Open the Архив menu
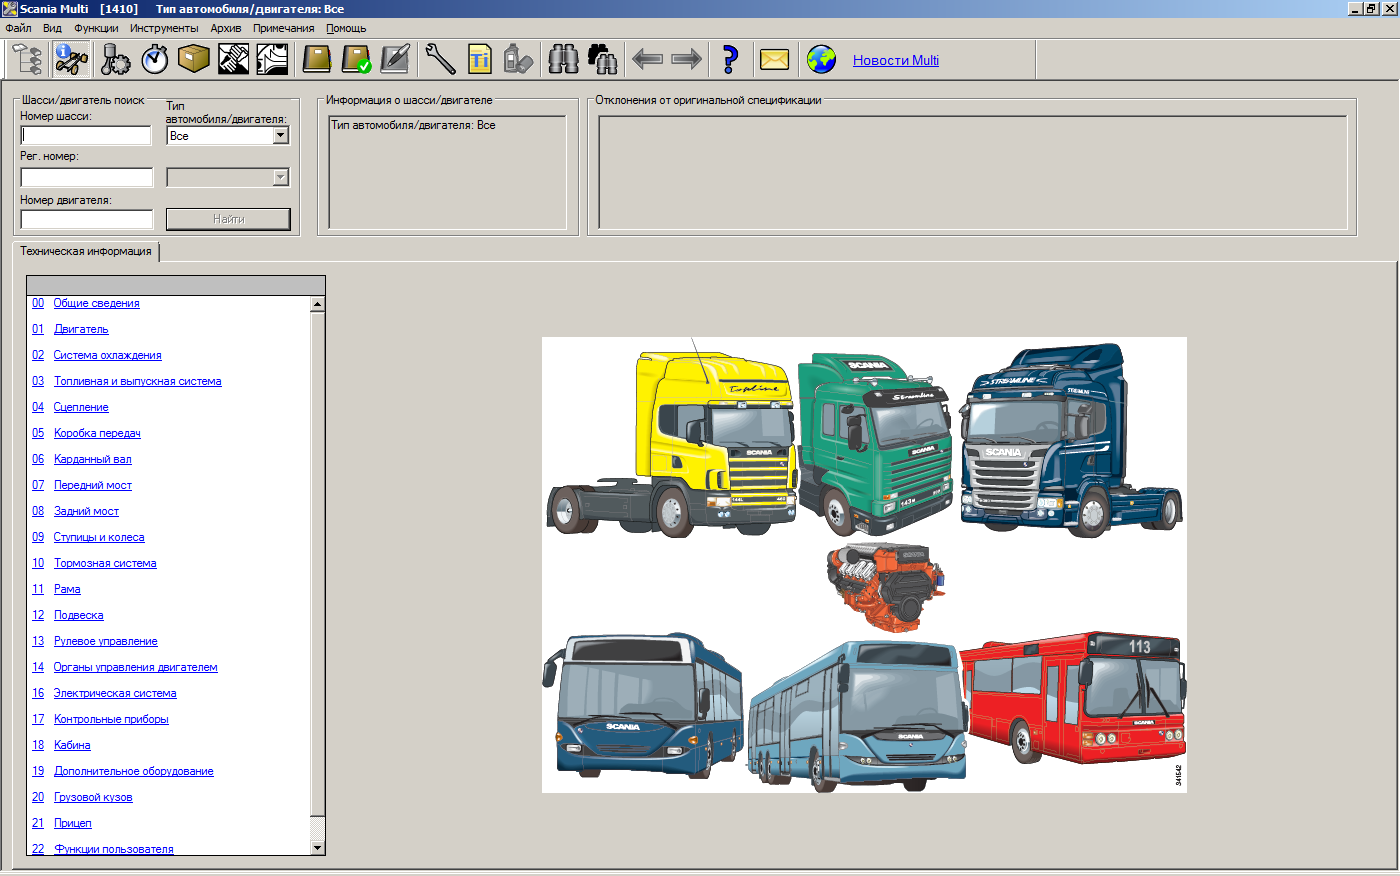Viewport: 1400px width, 876px height. click(x=226, y=28)
